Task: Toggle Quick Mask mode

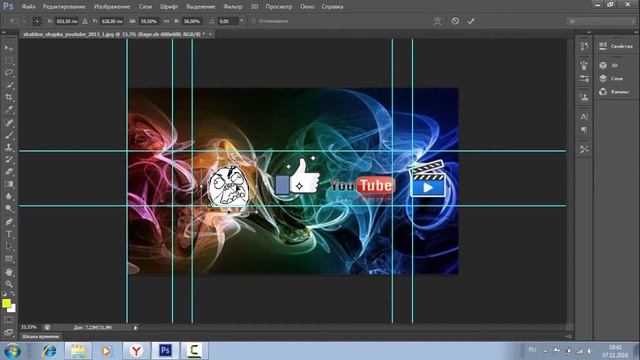Action: 9,320
